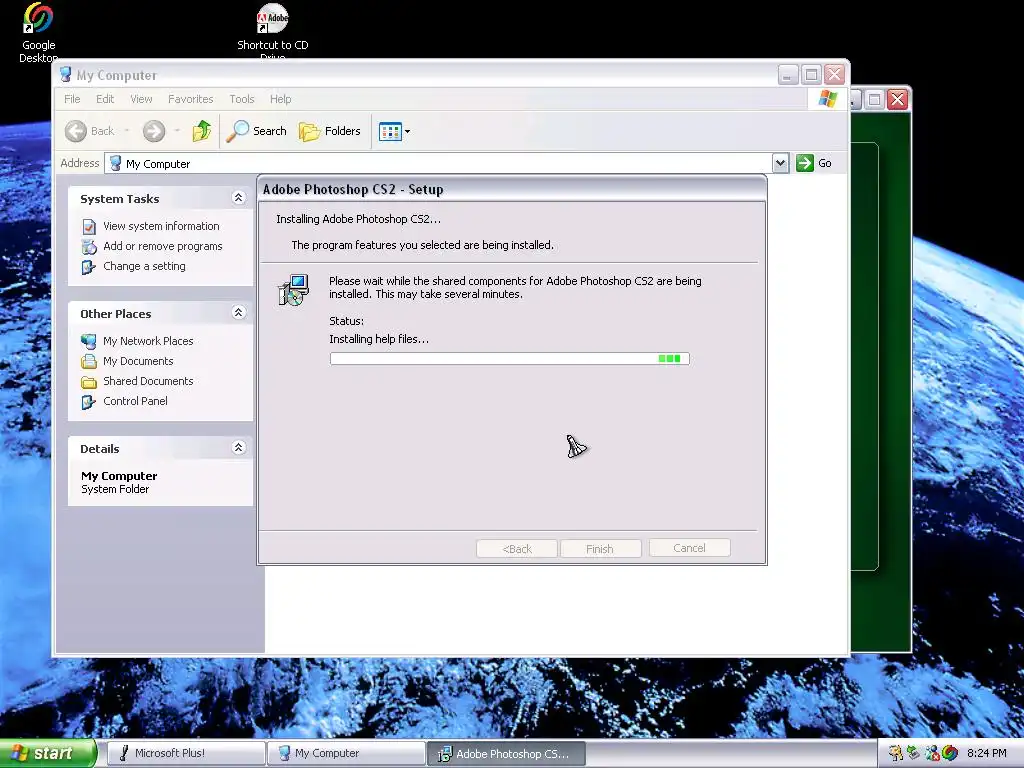
Task: Toggle the Folders pane
Action: point(330,131)
